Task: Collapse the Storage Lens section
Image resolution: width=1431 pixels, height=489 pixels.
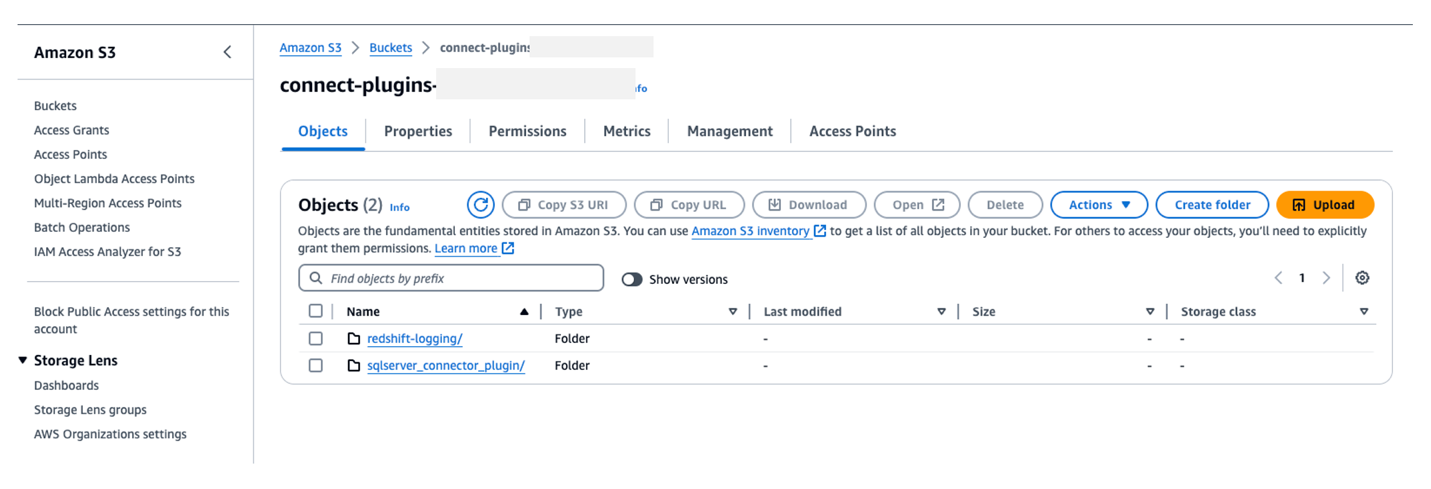Action: 23,360
